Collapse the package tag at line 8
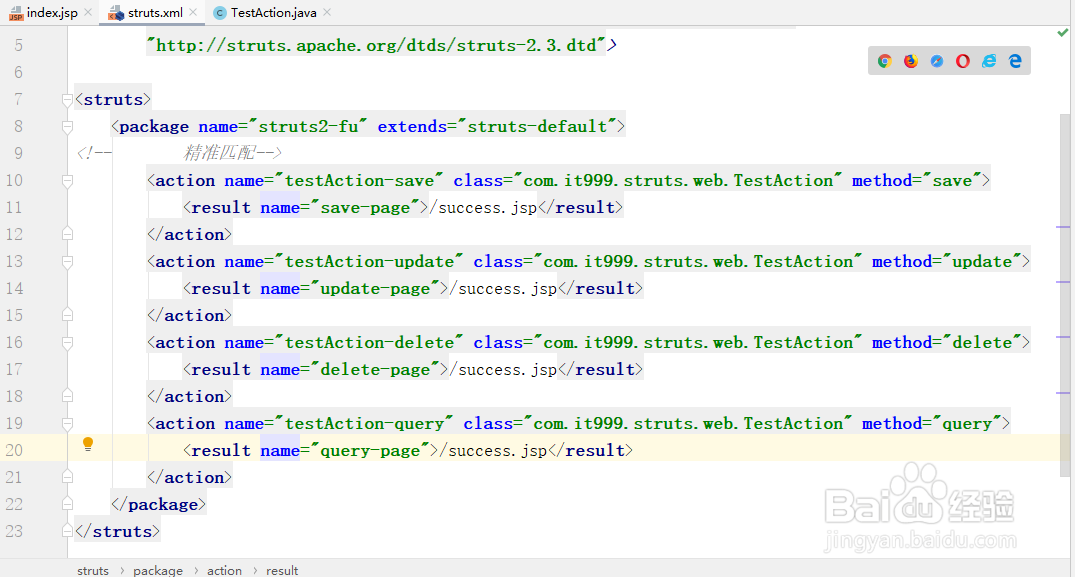Image resolution: width=1075 pixels, height=577 pixels. point(67,127)
